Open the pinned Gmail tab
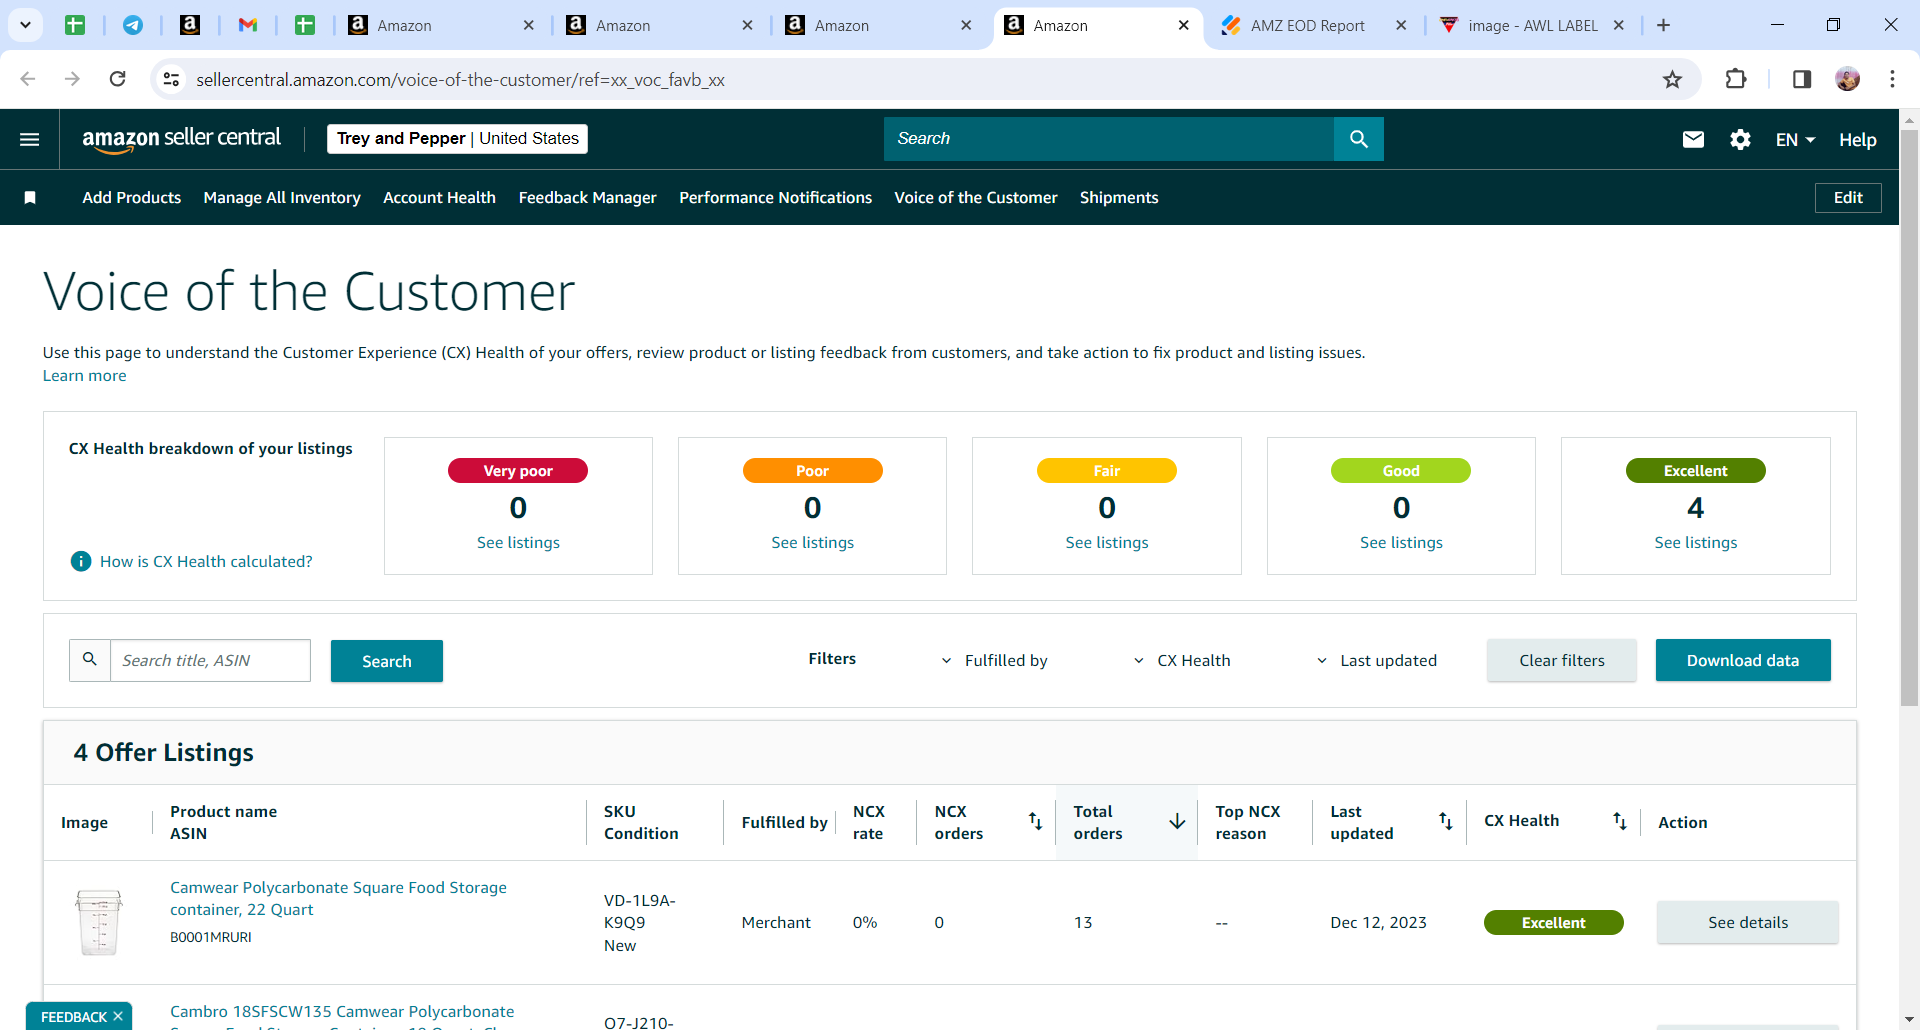The height and width of the screenshot is (1030, 1920). 248,25
